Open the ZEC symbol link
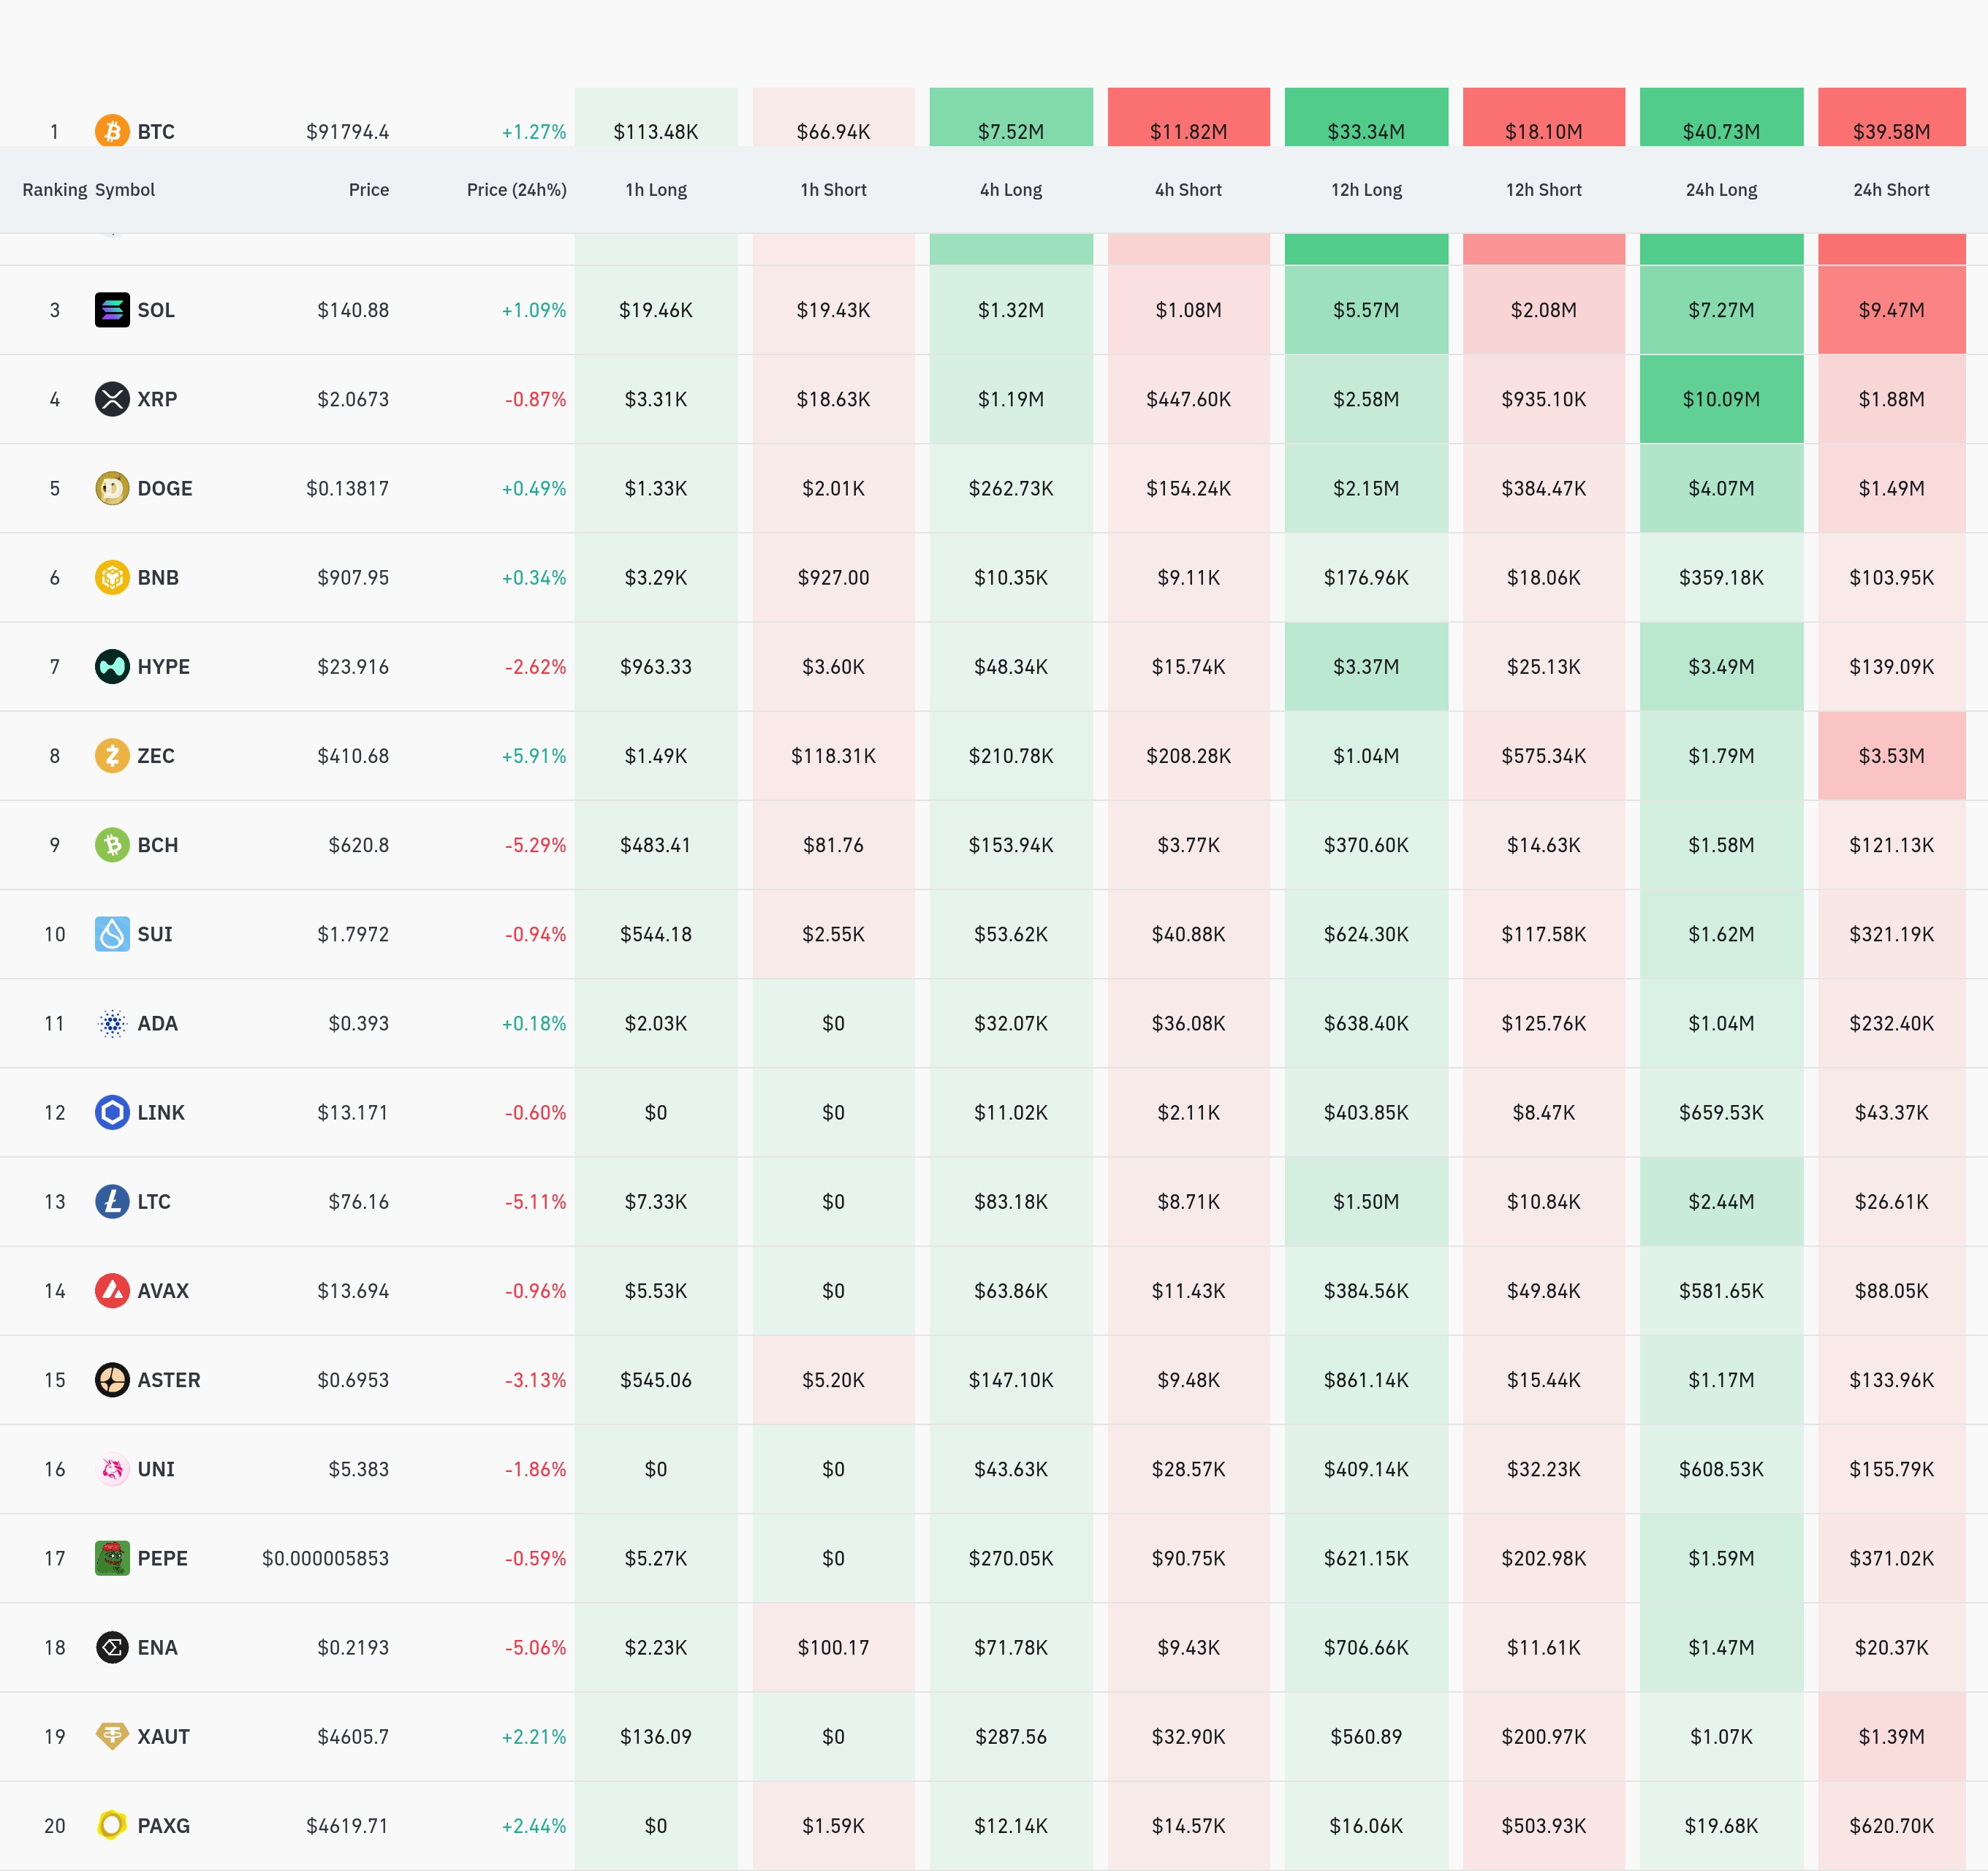 [x=155, y=756]
